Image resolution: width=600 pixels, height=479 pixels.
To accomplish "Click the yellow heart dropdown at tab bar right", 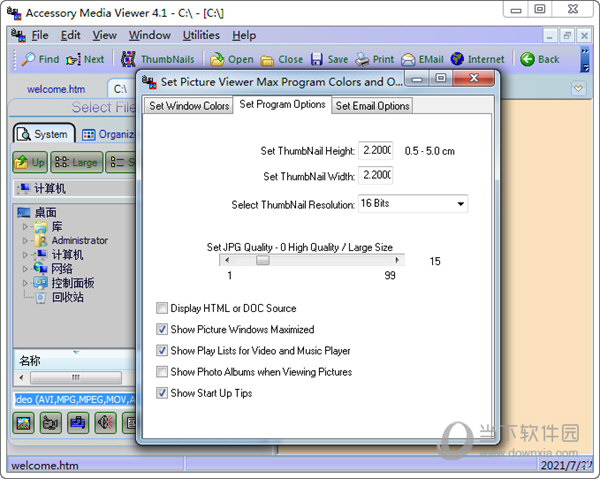I will coord(578,88).
